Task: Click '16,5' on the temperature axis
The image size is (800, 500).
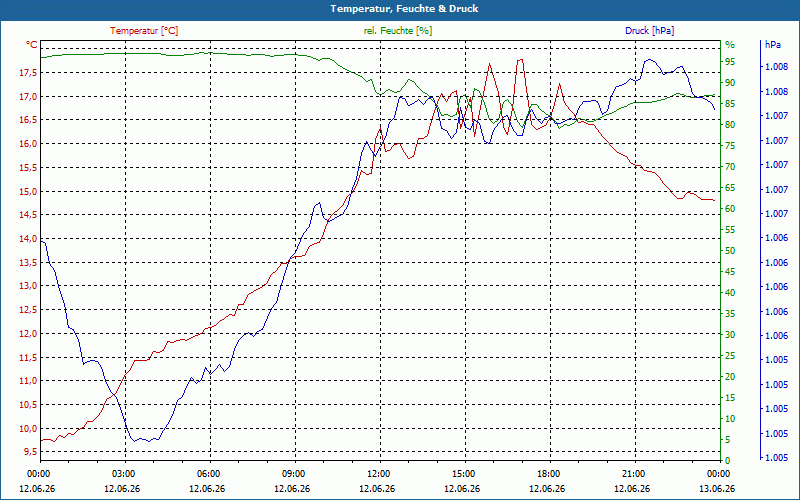Action: coord(28,120)
